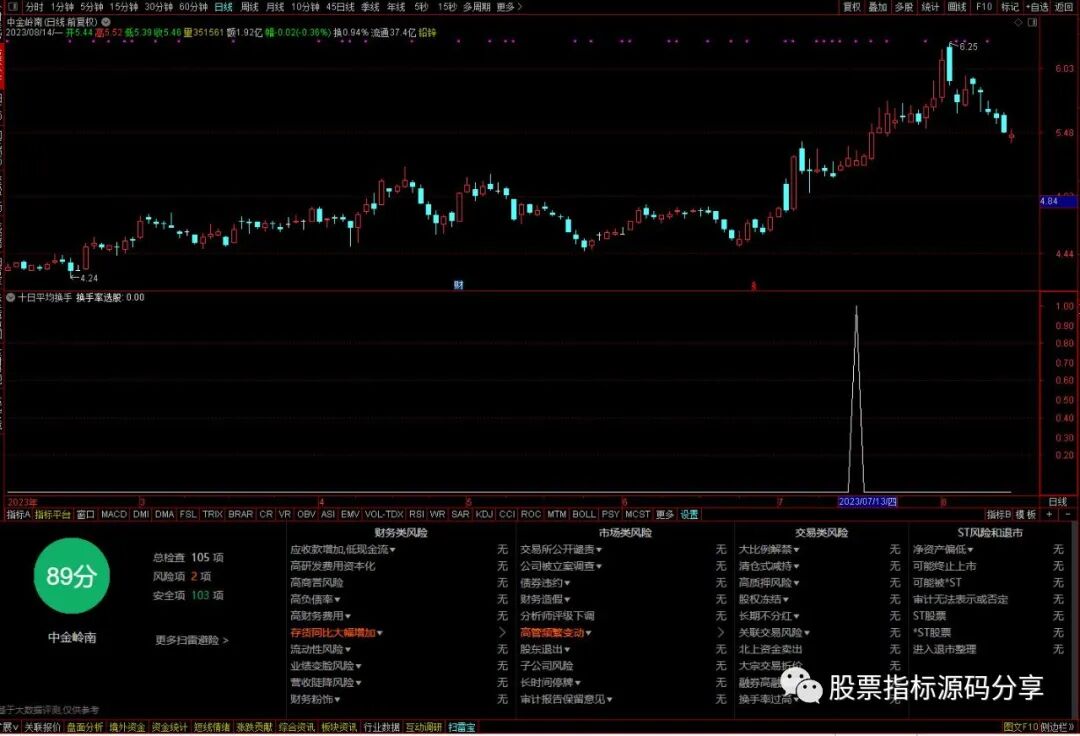Open 扫雷宝 bottom tab
The image size is (1080, 736).
[x=461, y=727]
